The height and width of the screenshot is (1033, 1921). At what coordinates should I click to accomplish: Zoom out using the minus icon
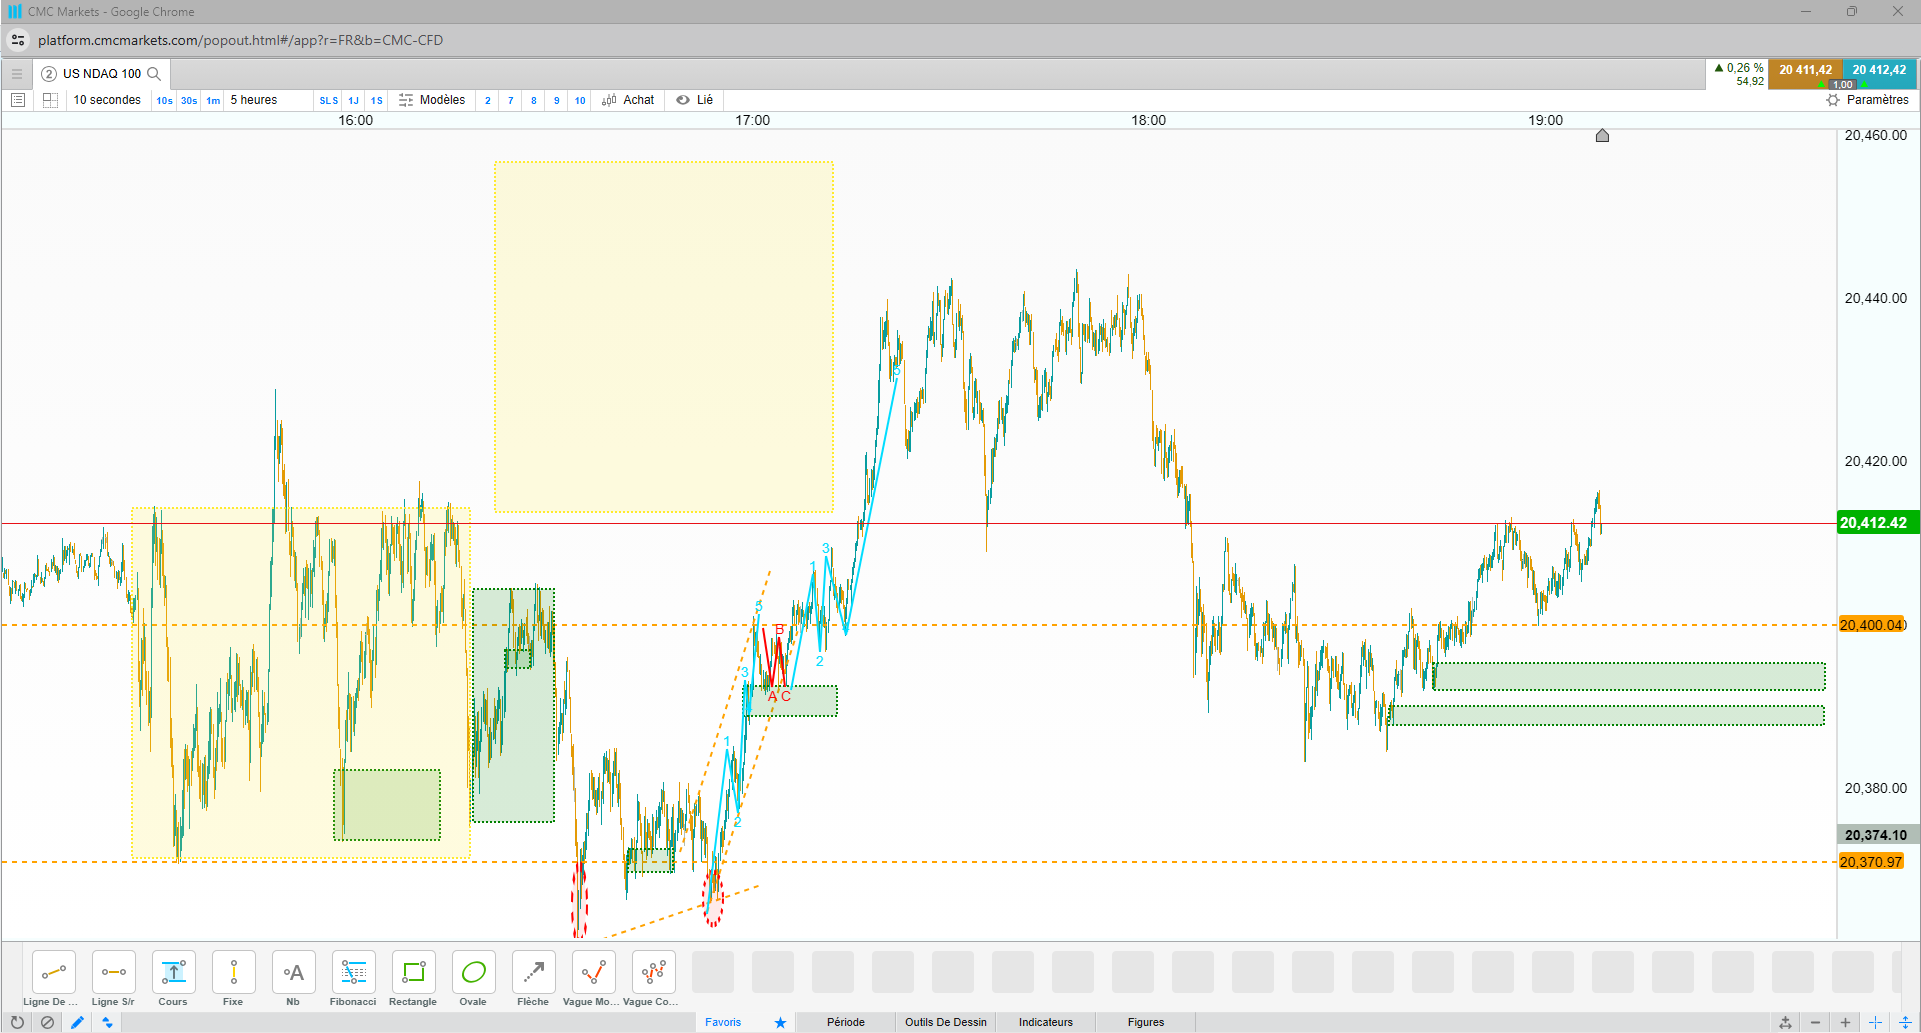click(x=1815, y=1022)
